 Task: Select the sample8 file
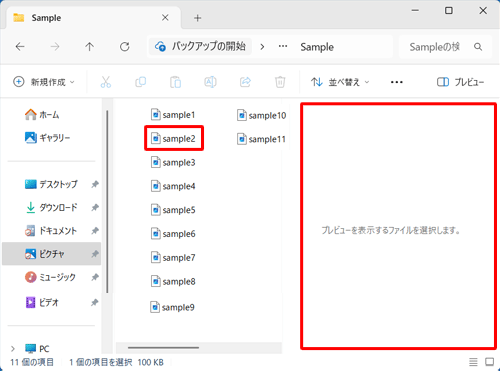pyautogui.click(x=173, y=281)
